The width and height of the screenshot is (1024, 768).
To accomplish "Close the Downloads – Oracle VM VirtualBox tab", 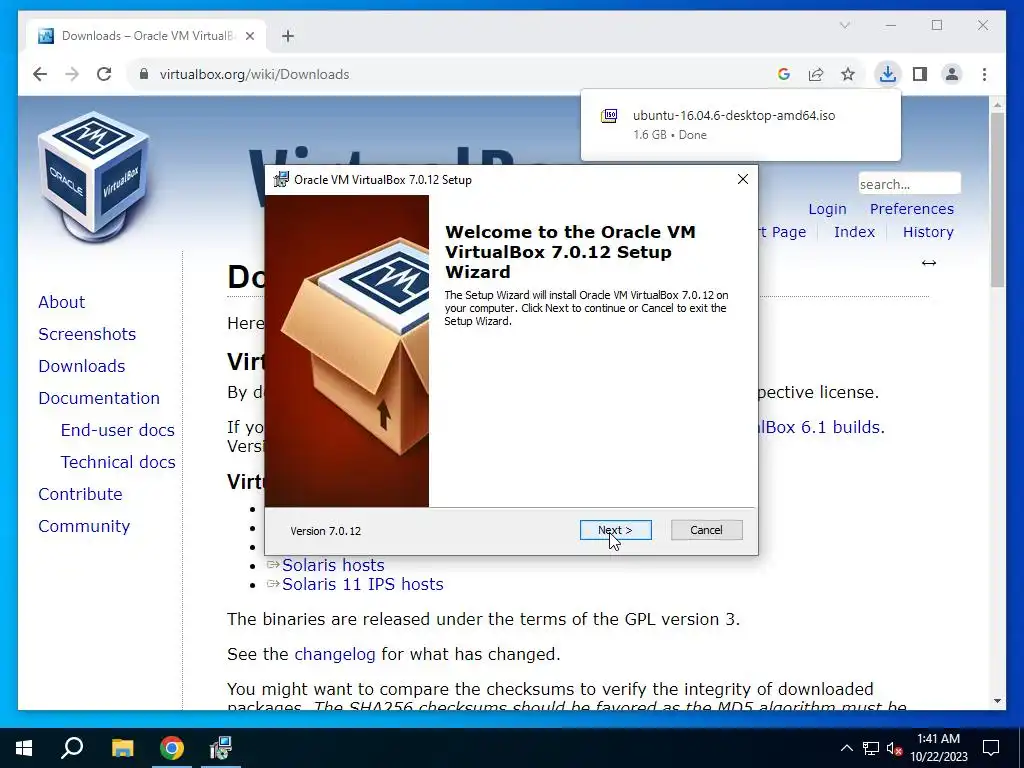I will point(249,36).
